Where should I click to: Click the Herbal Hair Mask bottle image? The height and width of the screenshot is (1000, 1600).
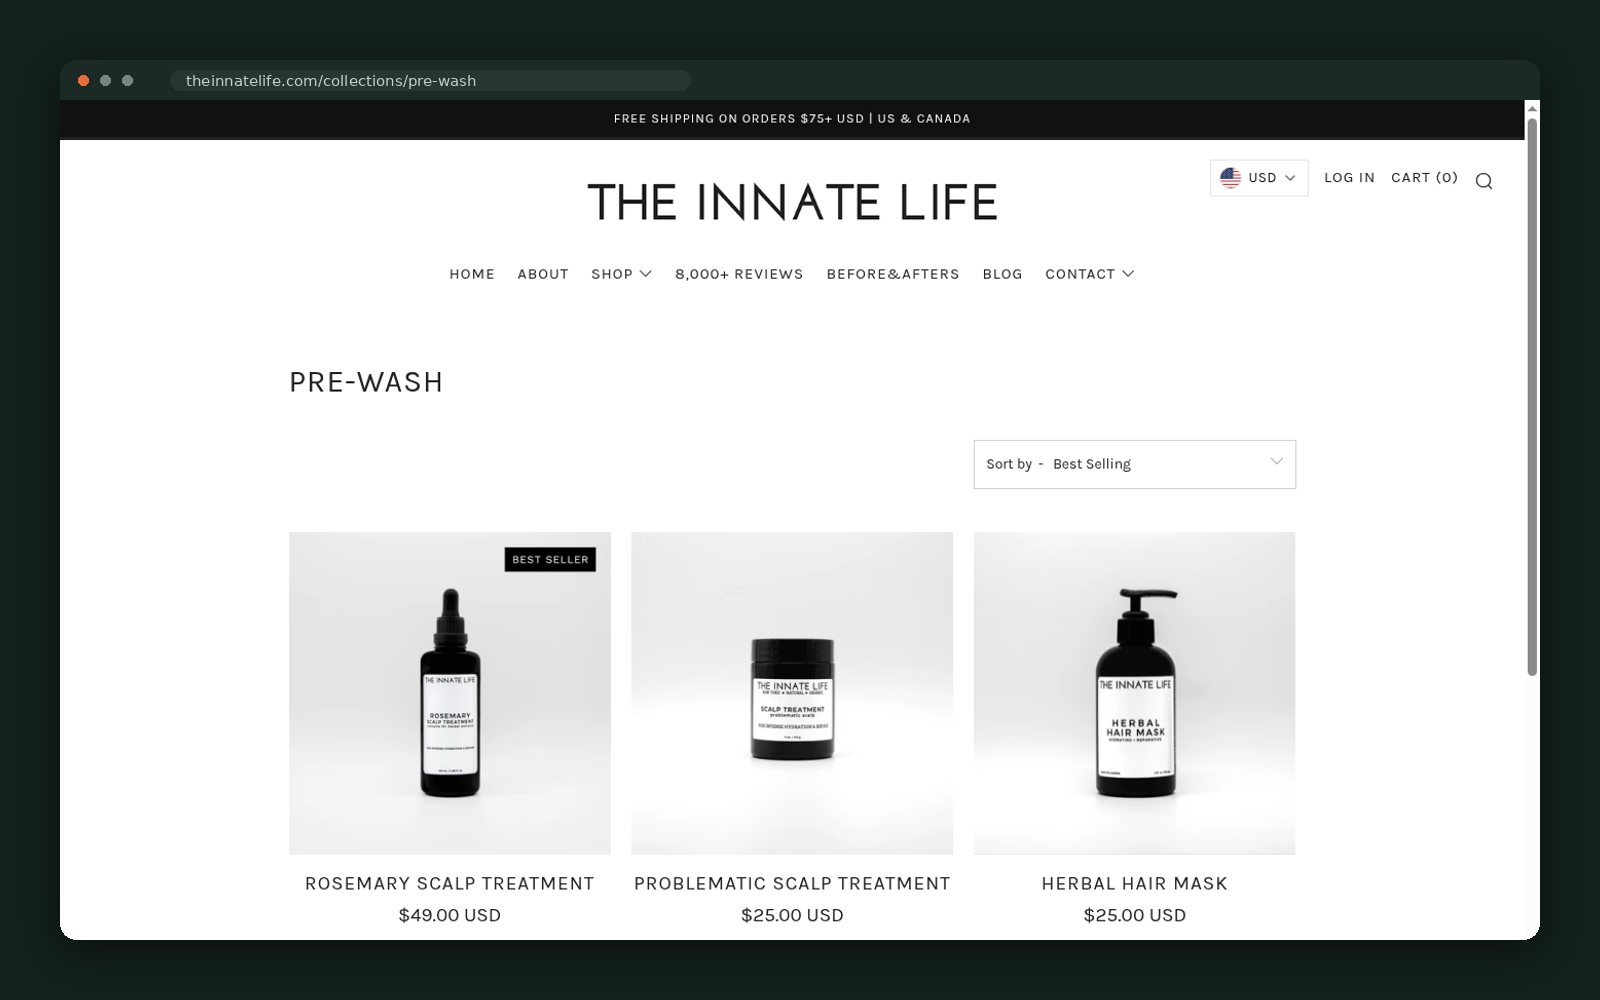(x=1135, y=693)
